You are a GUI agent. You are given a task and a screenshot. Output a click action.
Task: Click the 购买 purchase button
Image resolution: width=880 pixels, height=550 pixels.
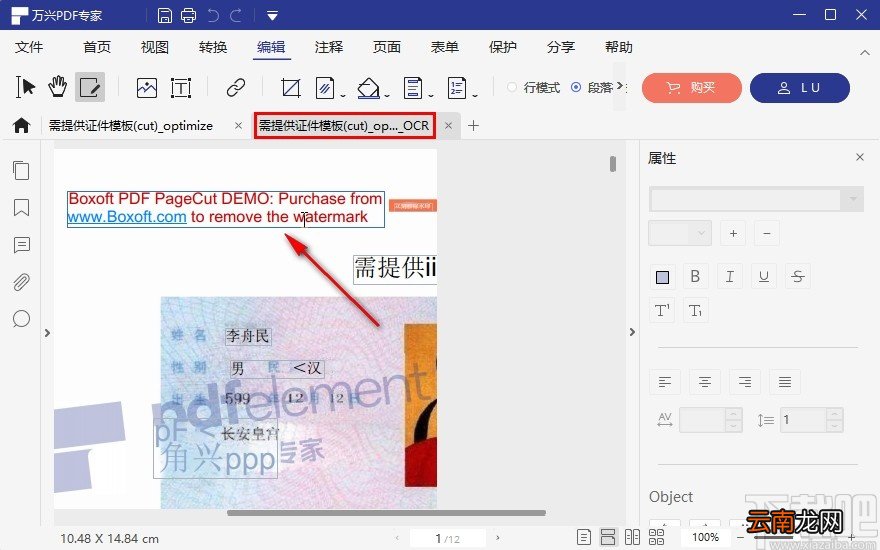coord(691,88)
